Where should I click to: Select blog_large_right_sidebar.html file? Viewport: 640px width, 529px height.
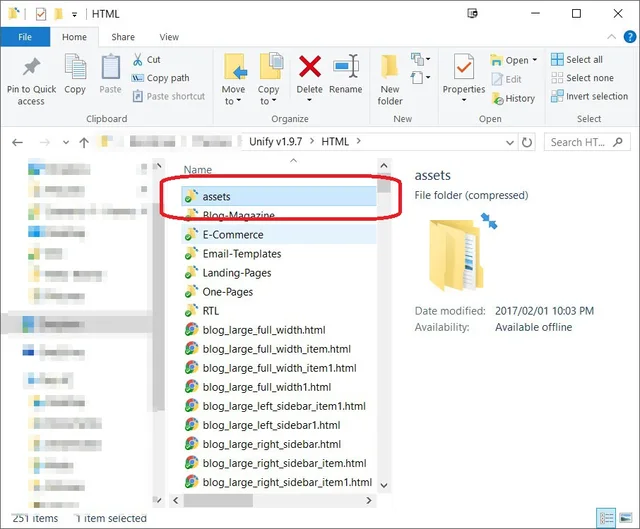(x=279, y=444)
